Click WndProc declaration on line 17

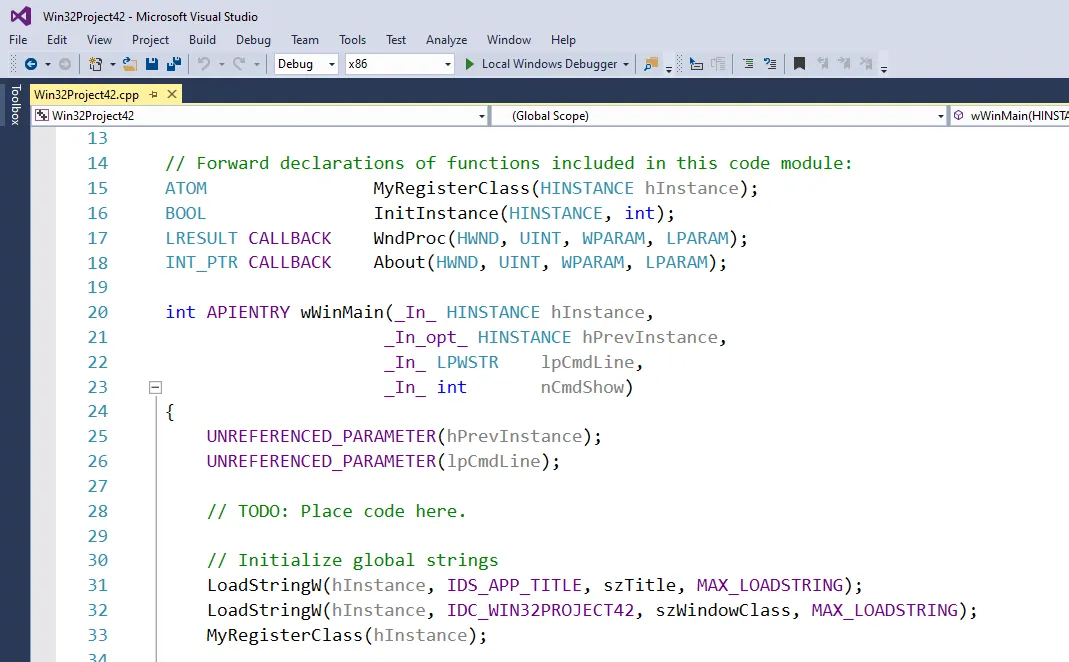coord(409,238)
